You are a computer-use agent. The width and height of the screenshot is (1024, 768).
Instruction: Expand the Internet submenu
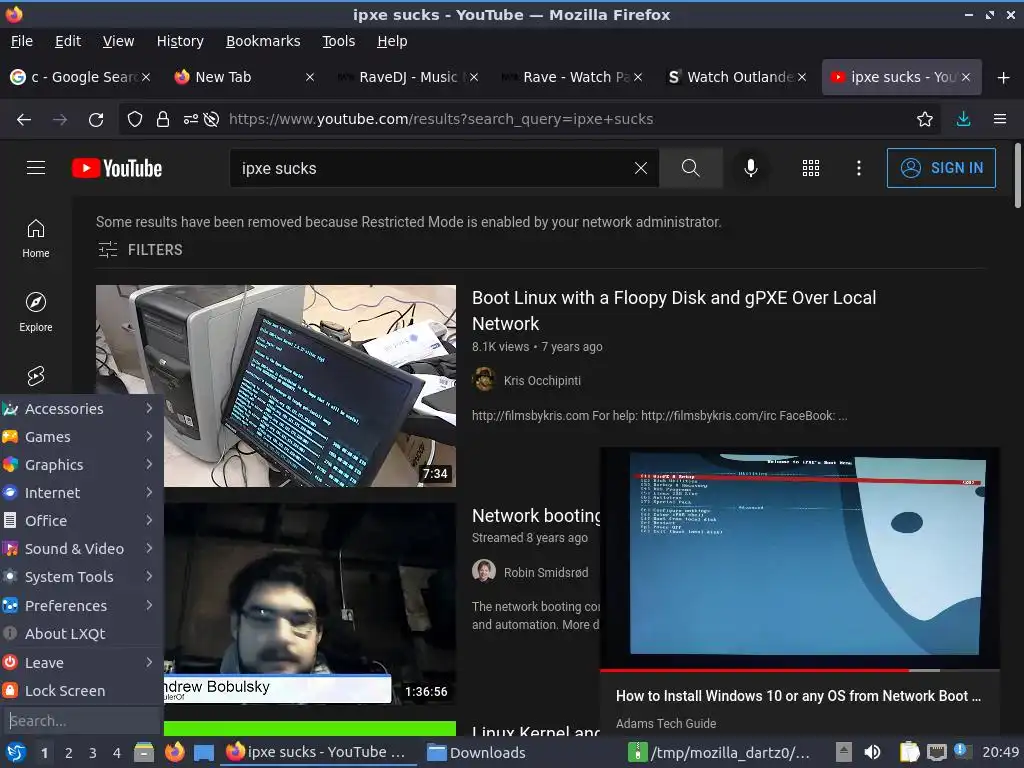click(81, 493)
